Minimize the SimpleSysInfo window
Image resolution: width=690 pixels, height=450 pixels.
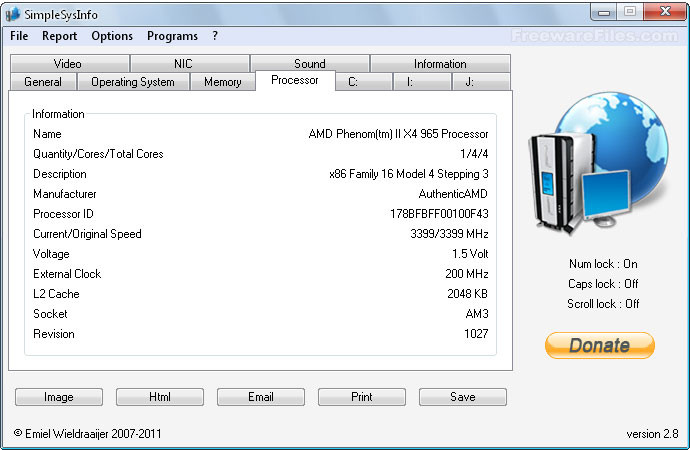604,12
